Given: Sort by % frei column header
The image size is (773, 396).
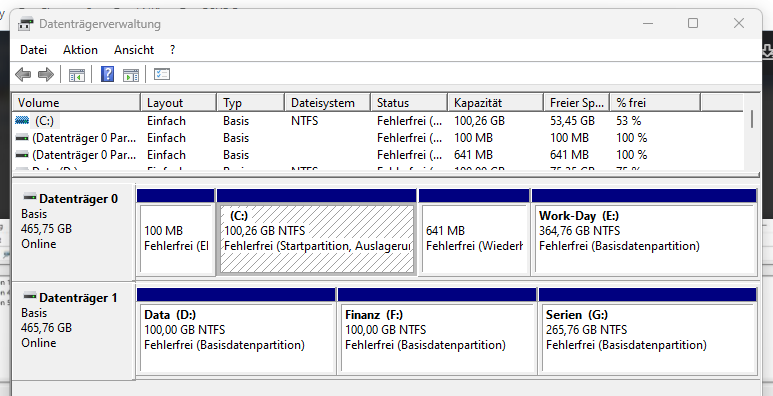Looking at the screenshot, I should click(x=655, y=103).
